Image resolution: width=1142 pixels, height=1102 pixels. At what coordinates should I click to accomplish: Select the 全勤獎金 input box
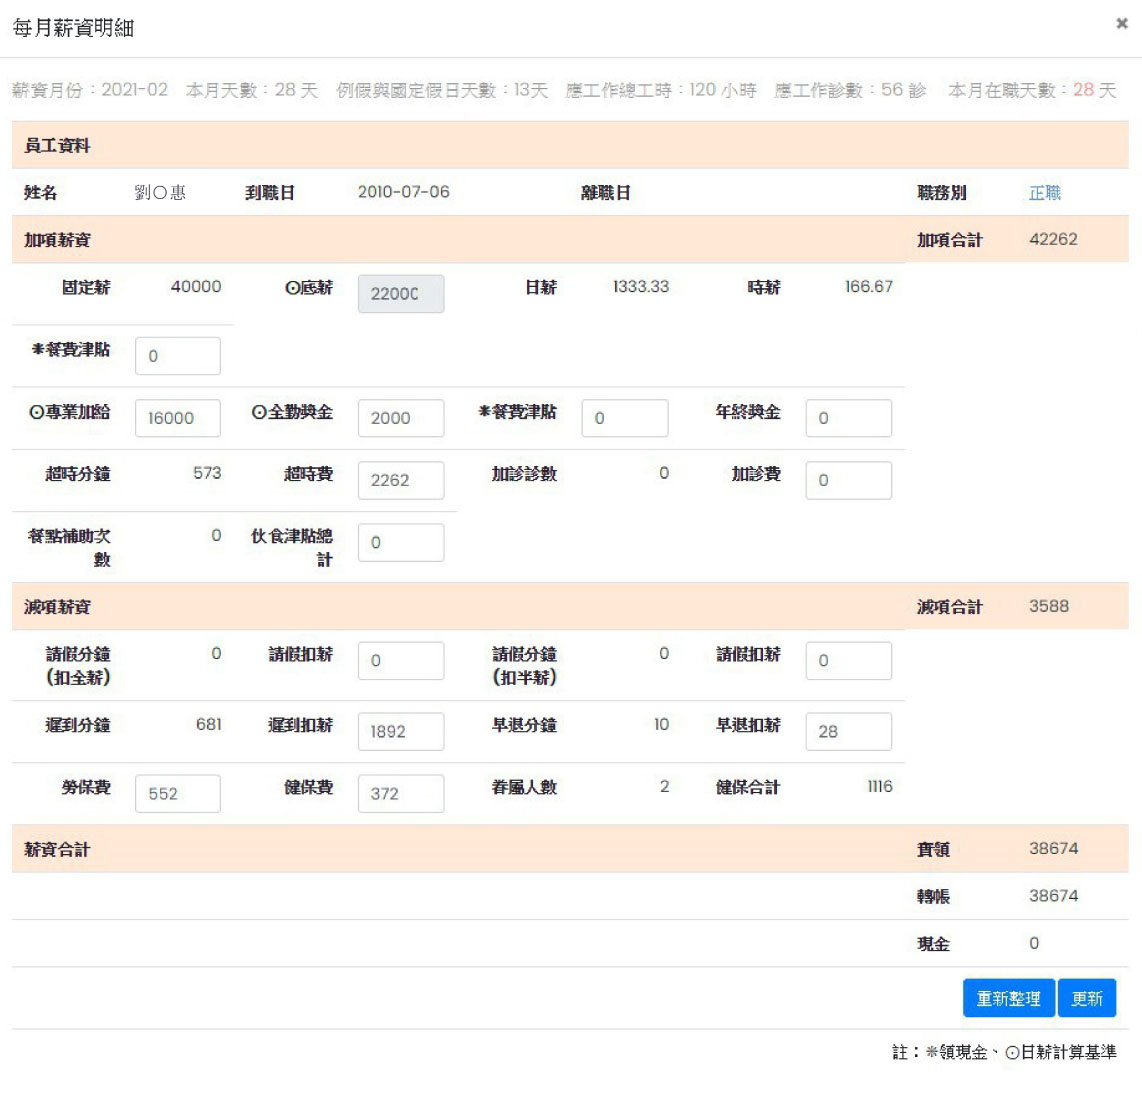click(x=400, y=418)
